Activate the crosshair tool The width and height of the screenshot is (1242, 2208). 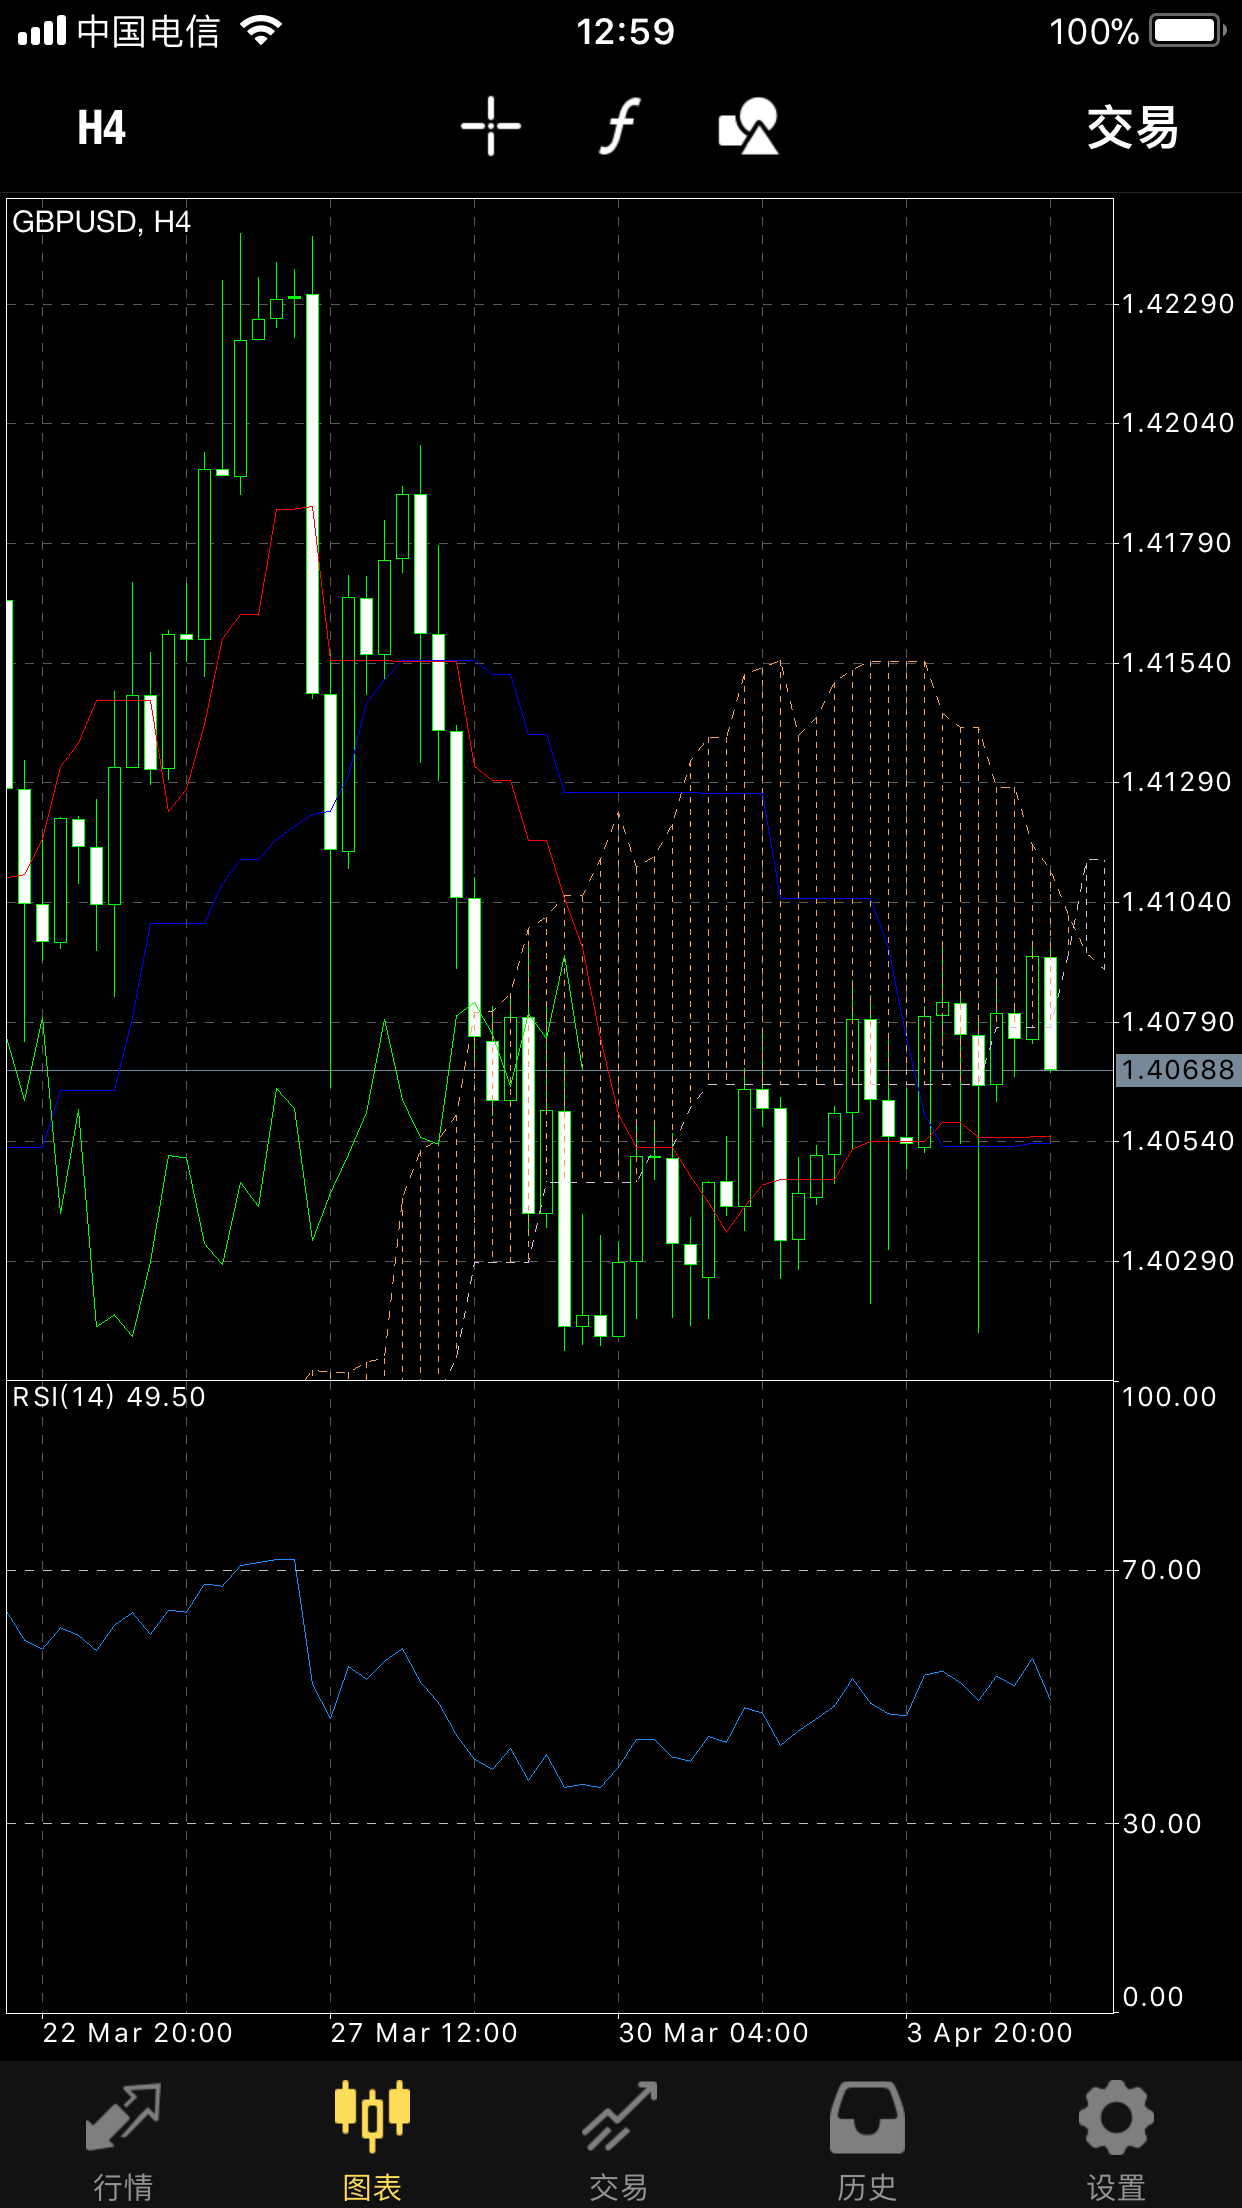point(491,127)
